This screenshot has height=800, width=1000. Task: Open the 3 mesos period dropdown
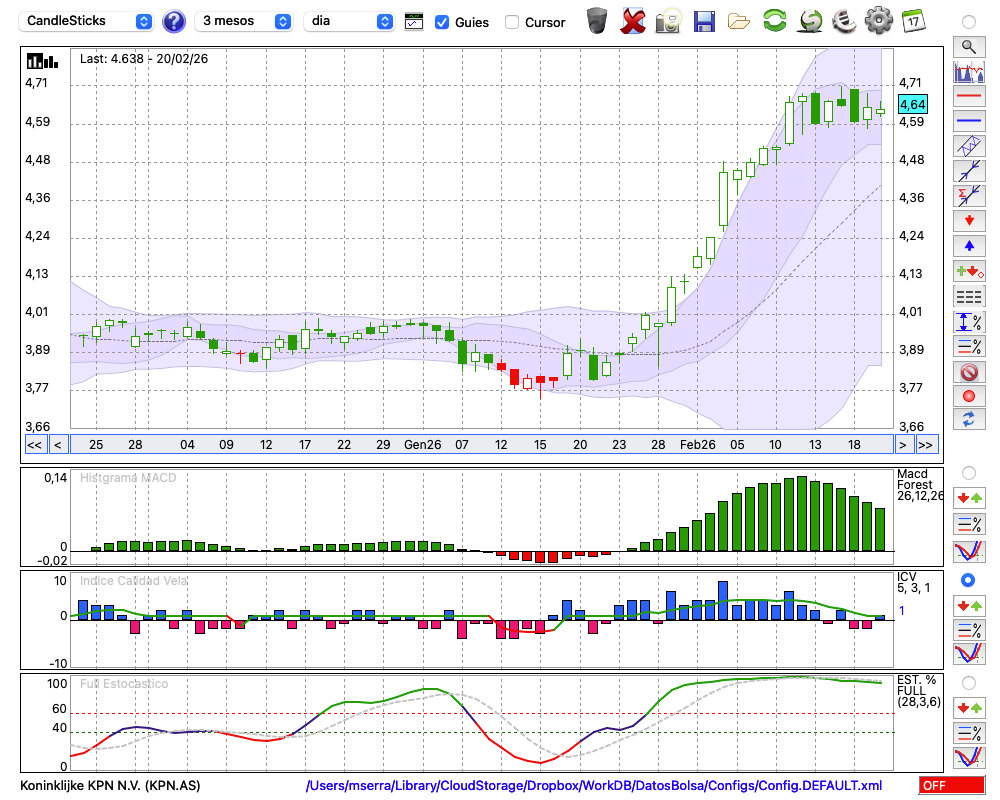point(245,21)
